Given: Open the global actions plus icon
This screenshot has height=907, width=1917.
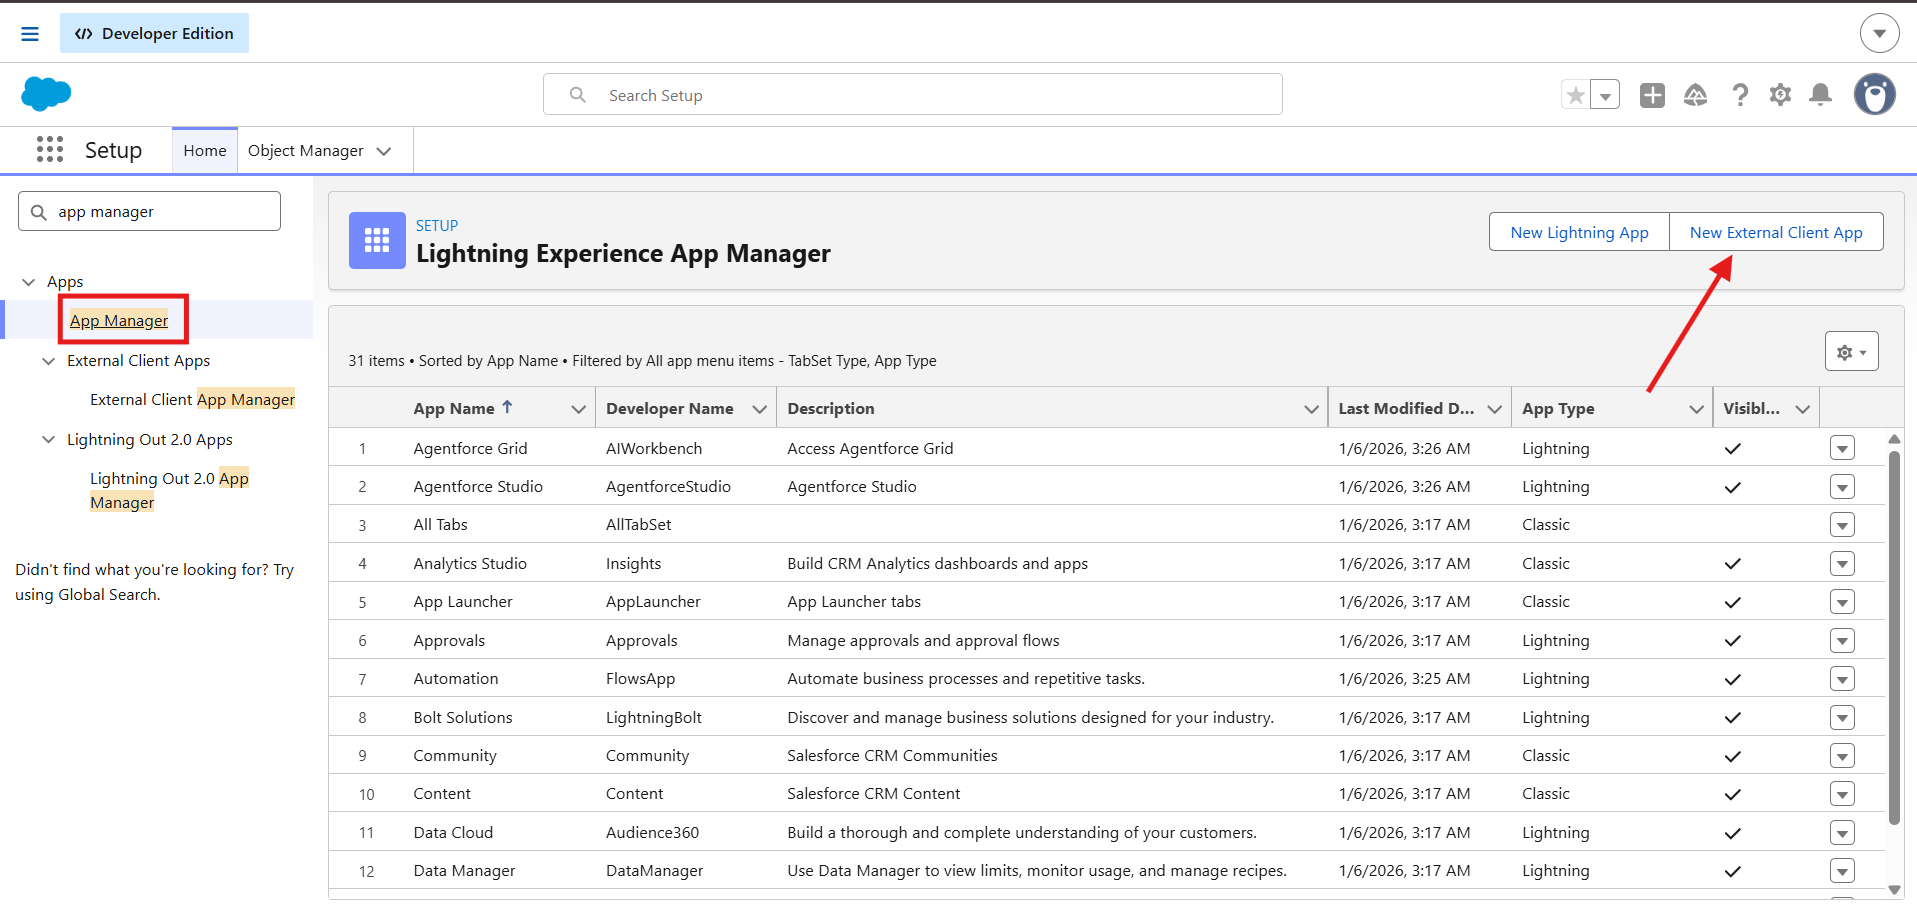Looking at the screenshot, I should click(x=1653, y=95).
